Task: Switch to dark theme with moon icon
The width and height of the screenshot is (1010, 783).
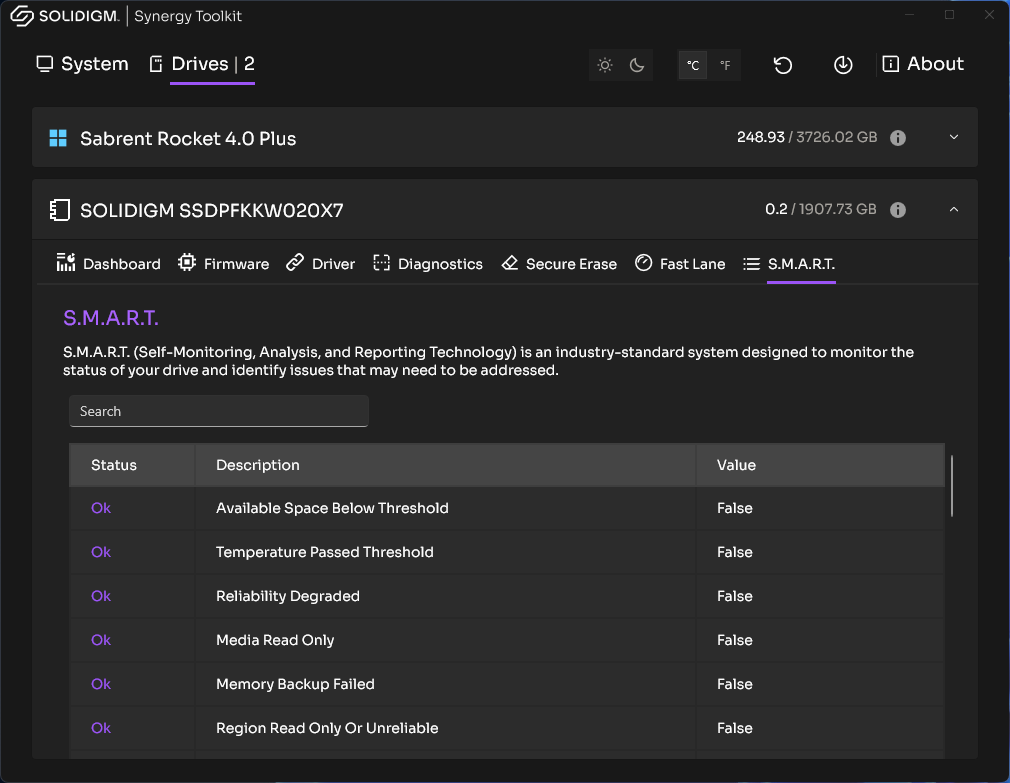Action: pyautogui.click(x=637, y=65)
